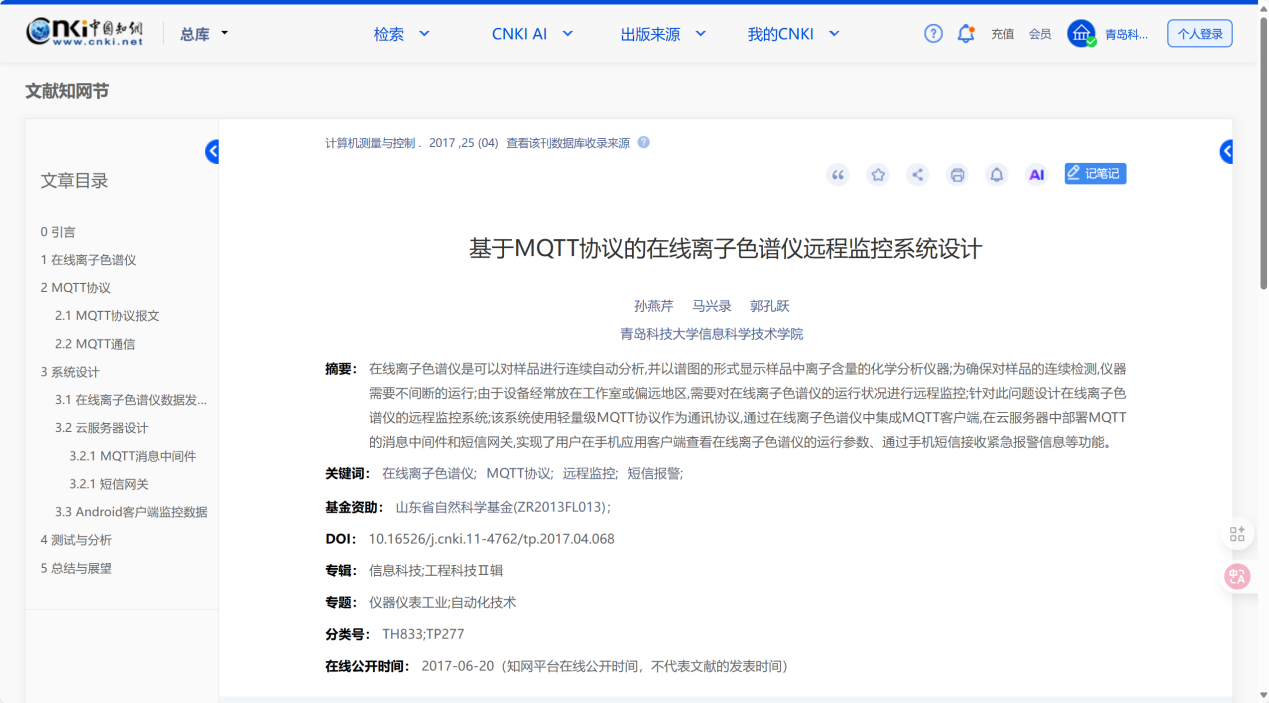Click the translate floating icon at right edge

pos(1237,576)
